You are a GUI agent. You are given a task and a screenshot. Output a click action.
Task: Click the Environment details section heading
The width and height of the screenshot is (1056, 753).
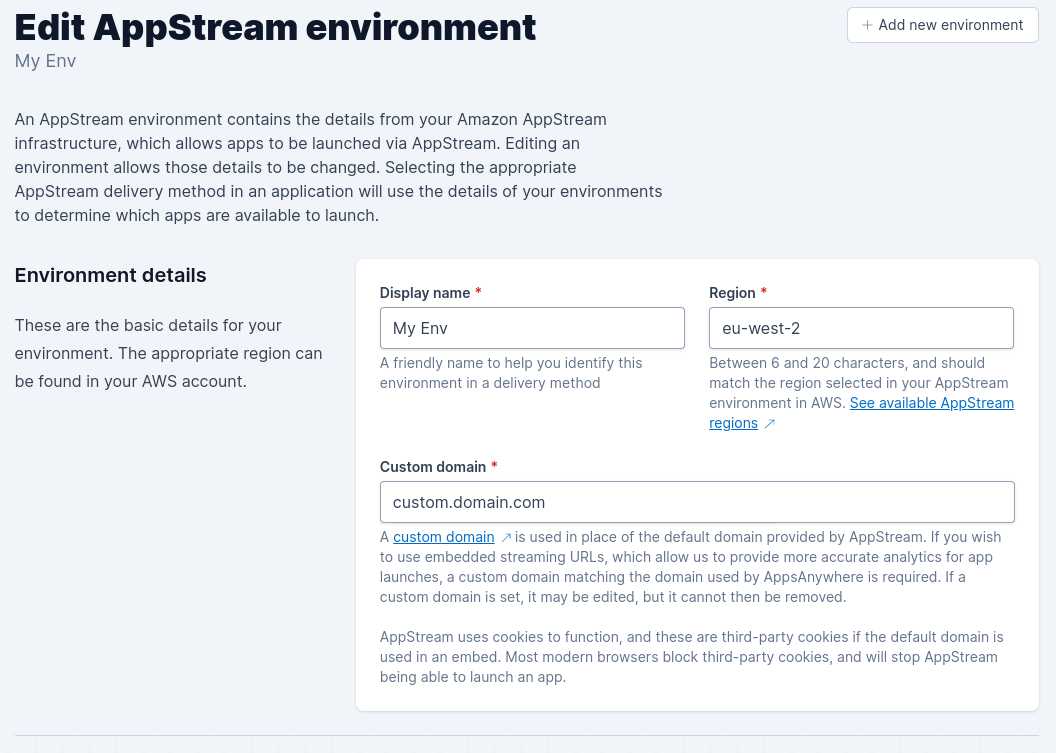click(x=110, y=275)
